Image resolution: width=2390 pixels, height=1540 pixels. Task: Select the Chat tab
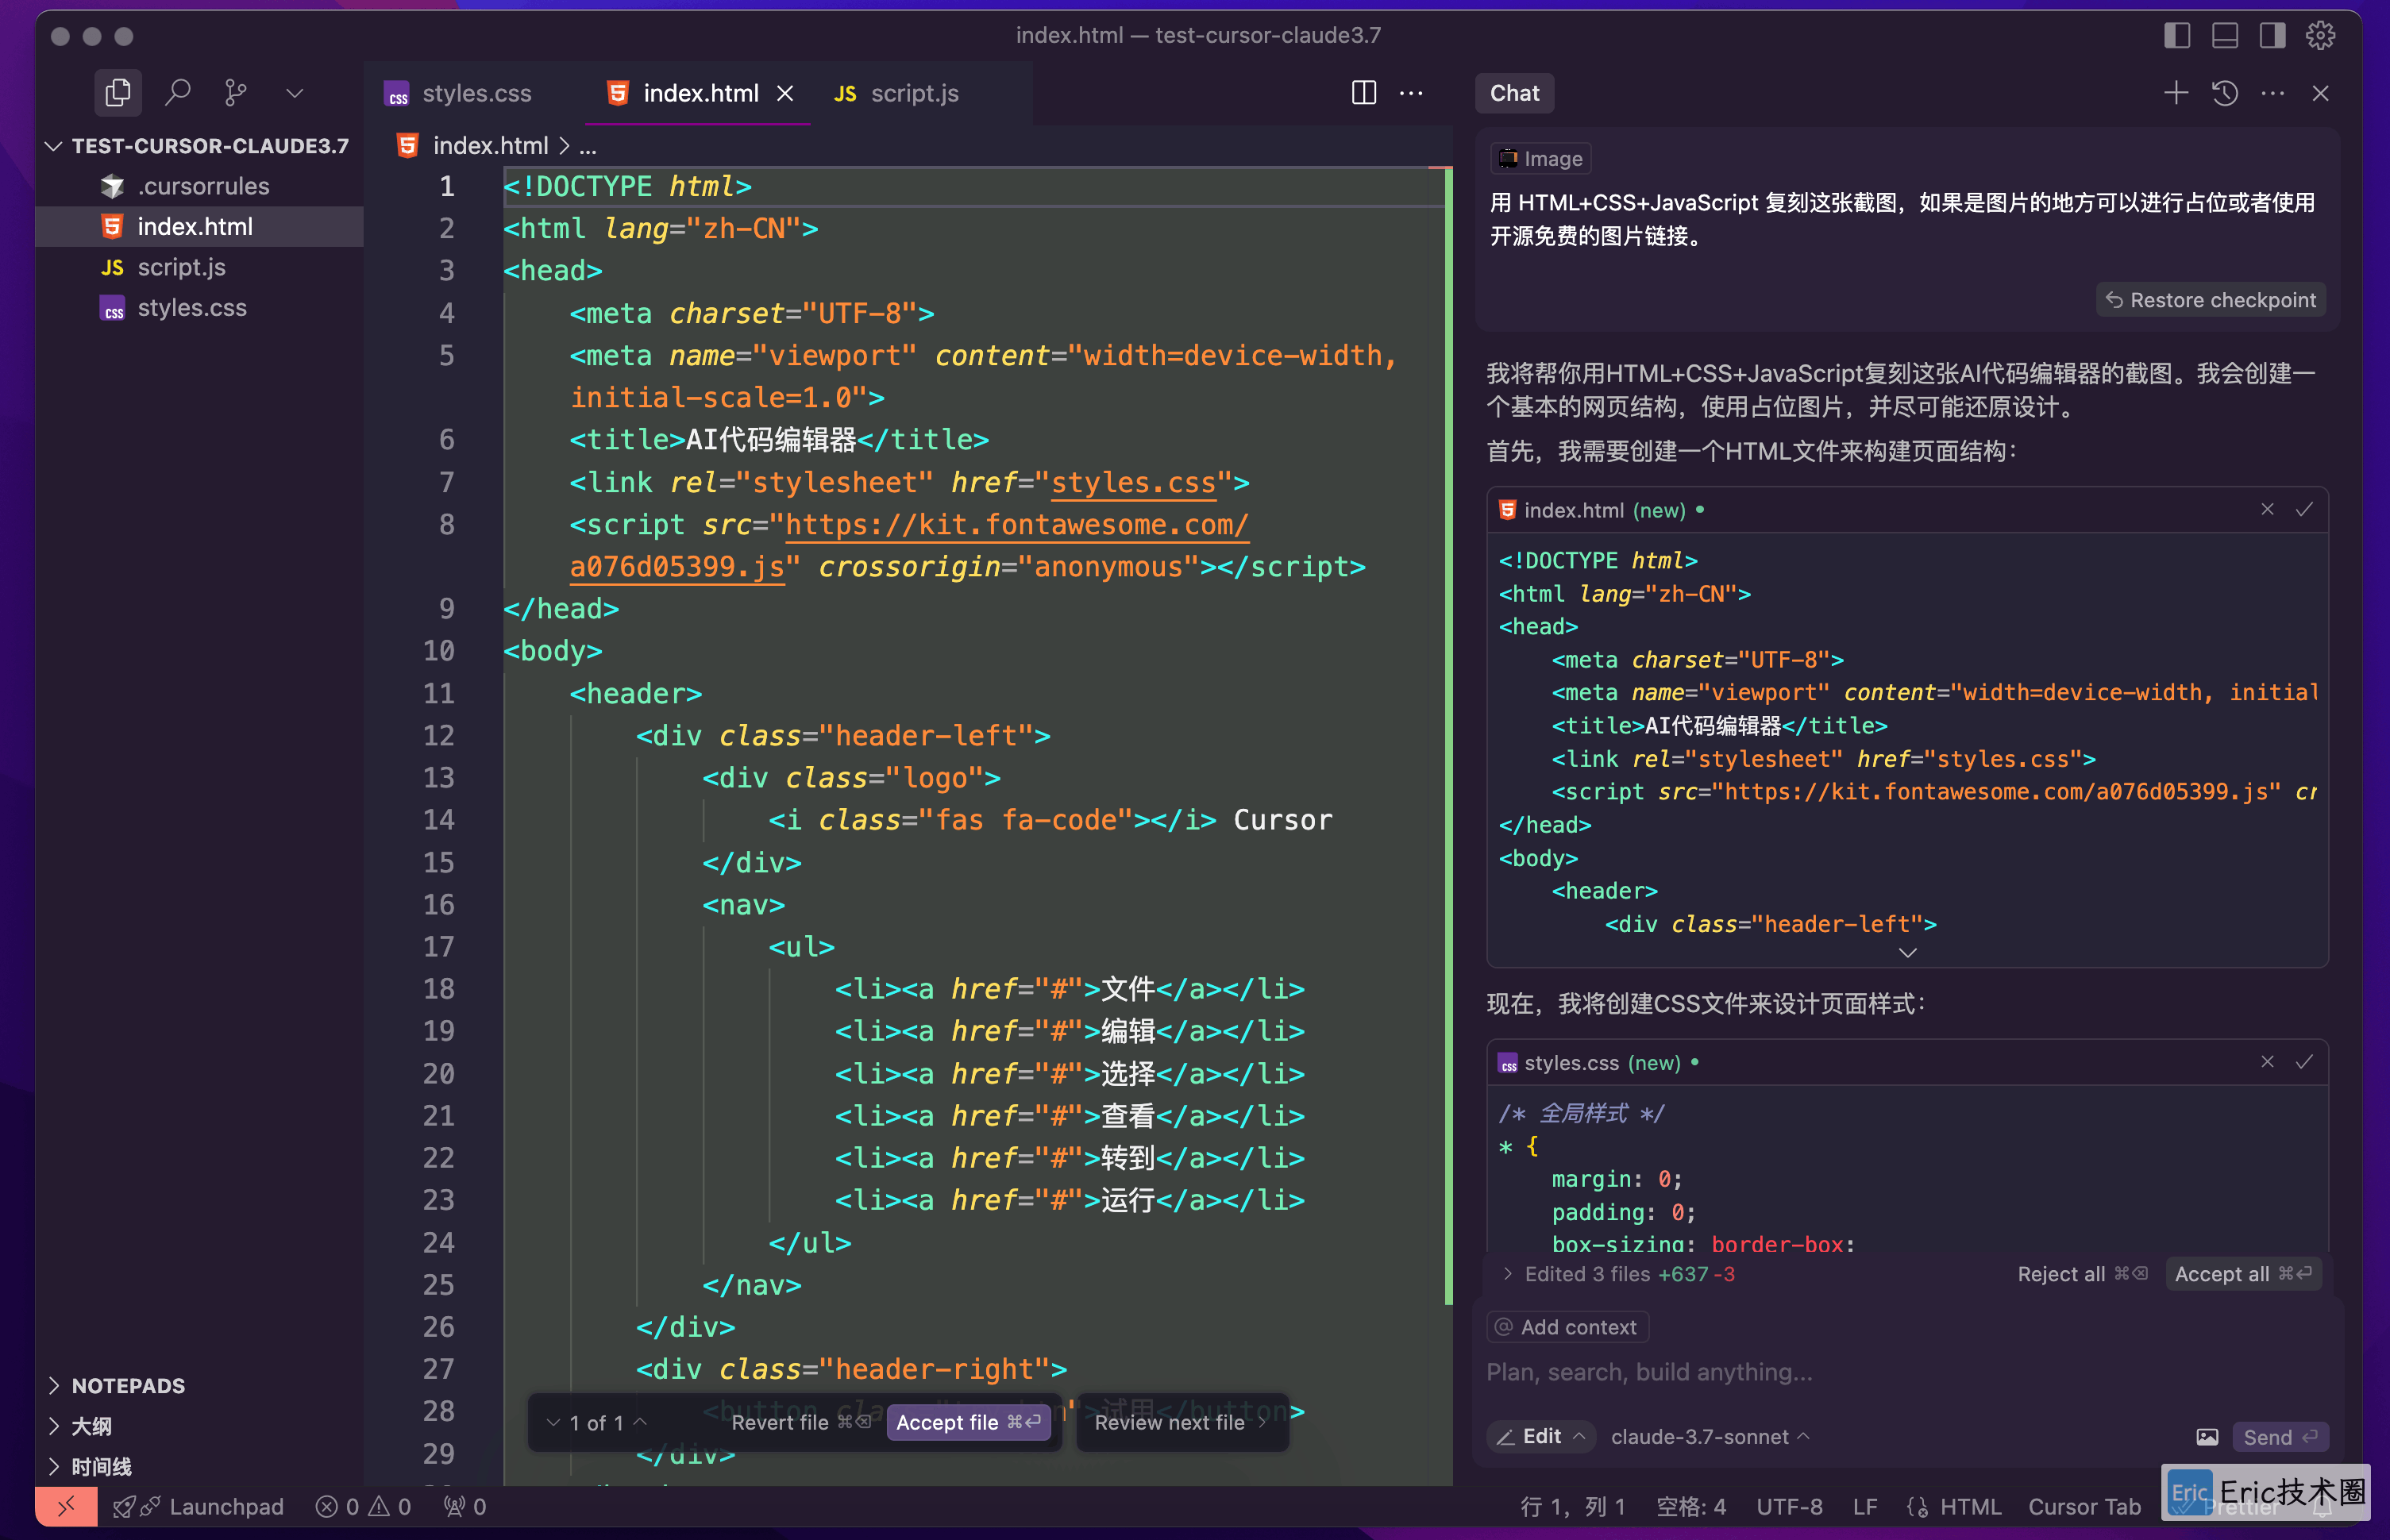click(x=1514, y=93)
